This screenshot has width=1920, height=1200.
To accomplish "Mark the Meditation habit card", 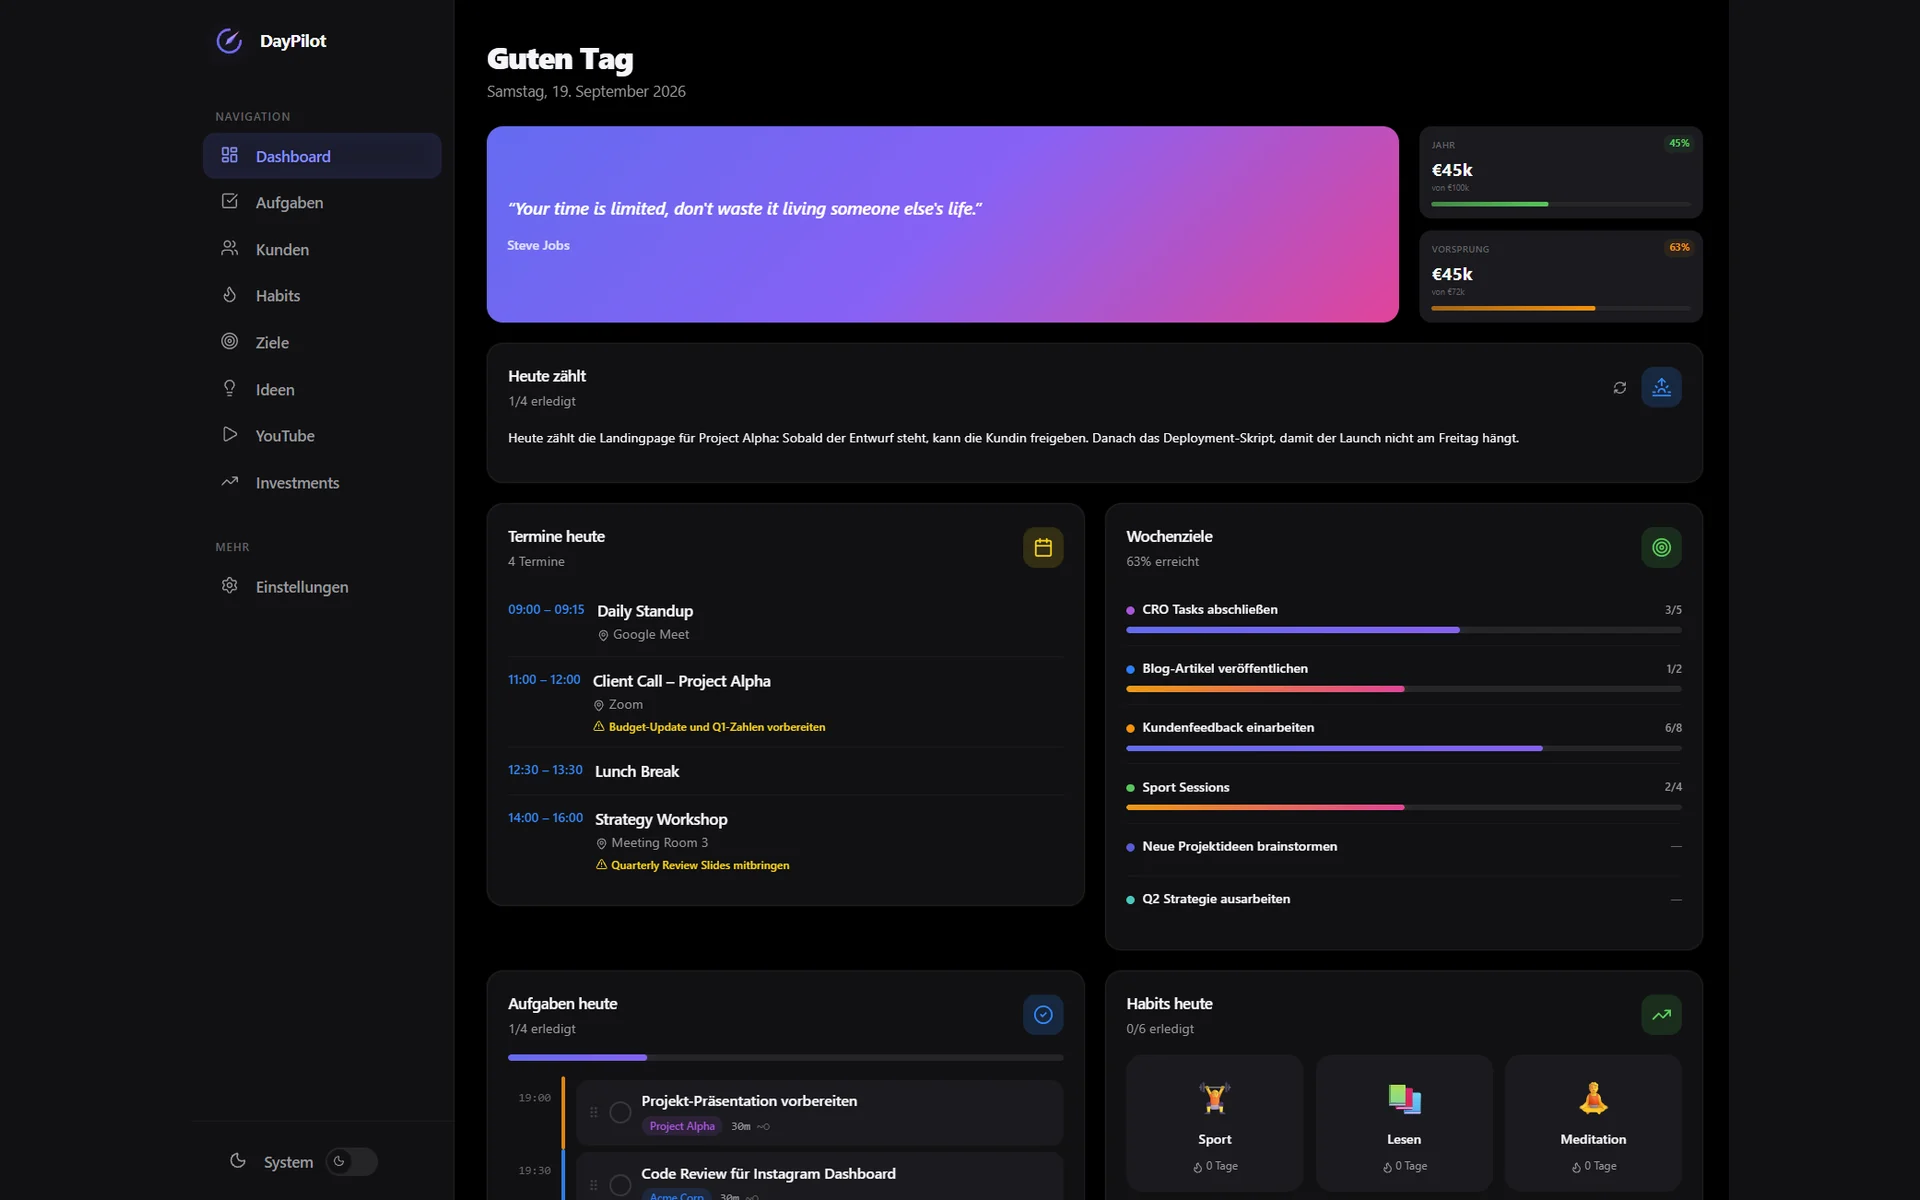I will (x=1593, y=1121).
